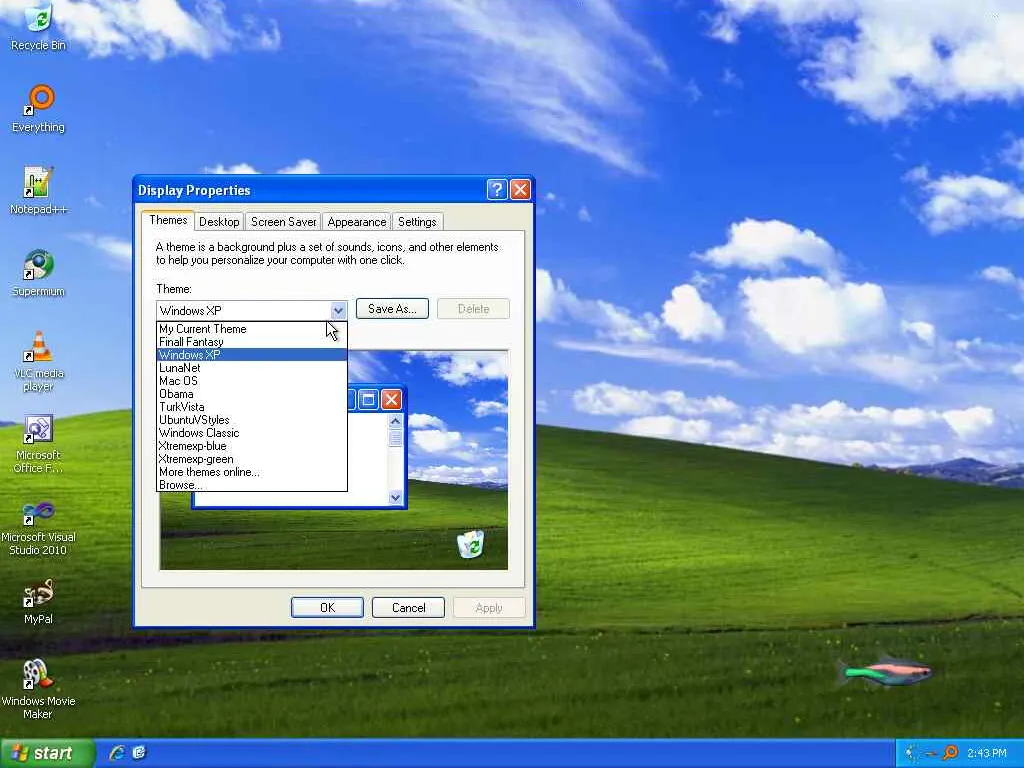Choose My Current Theme from the list
This screenshot has width=1024, height=768.
click(252, 328)
